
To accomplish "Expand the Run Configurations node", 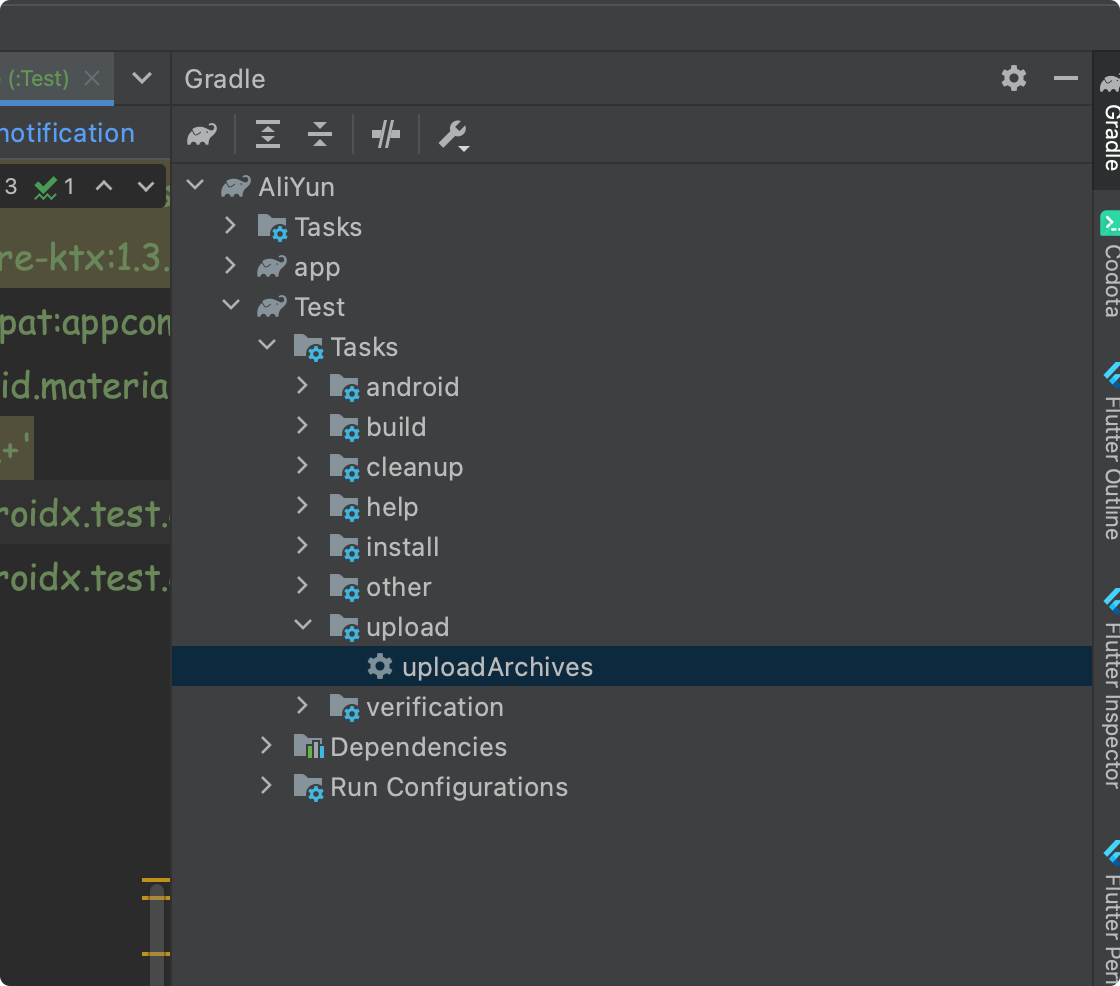I will pos(266,786).
